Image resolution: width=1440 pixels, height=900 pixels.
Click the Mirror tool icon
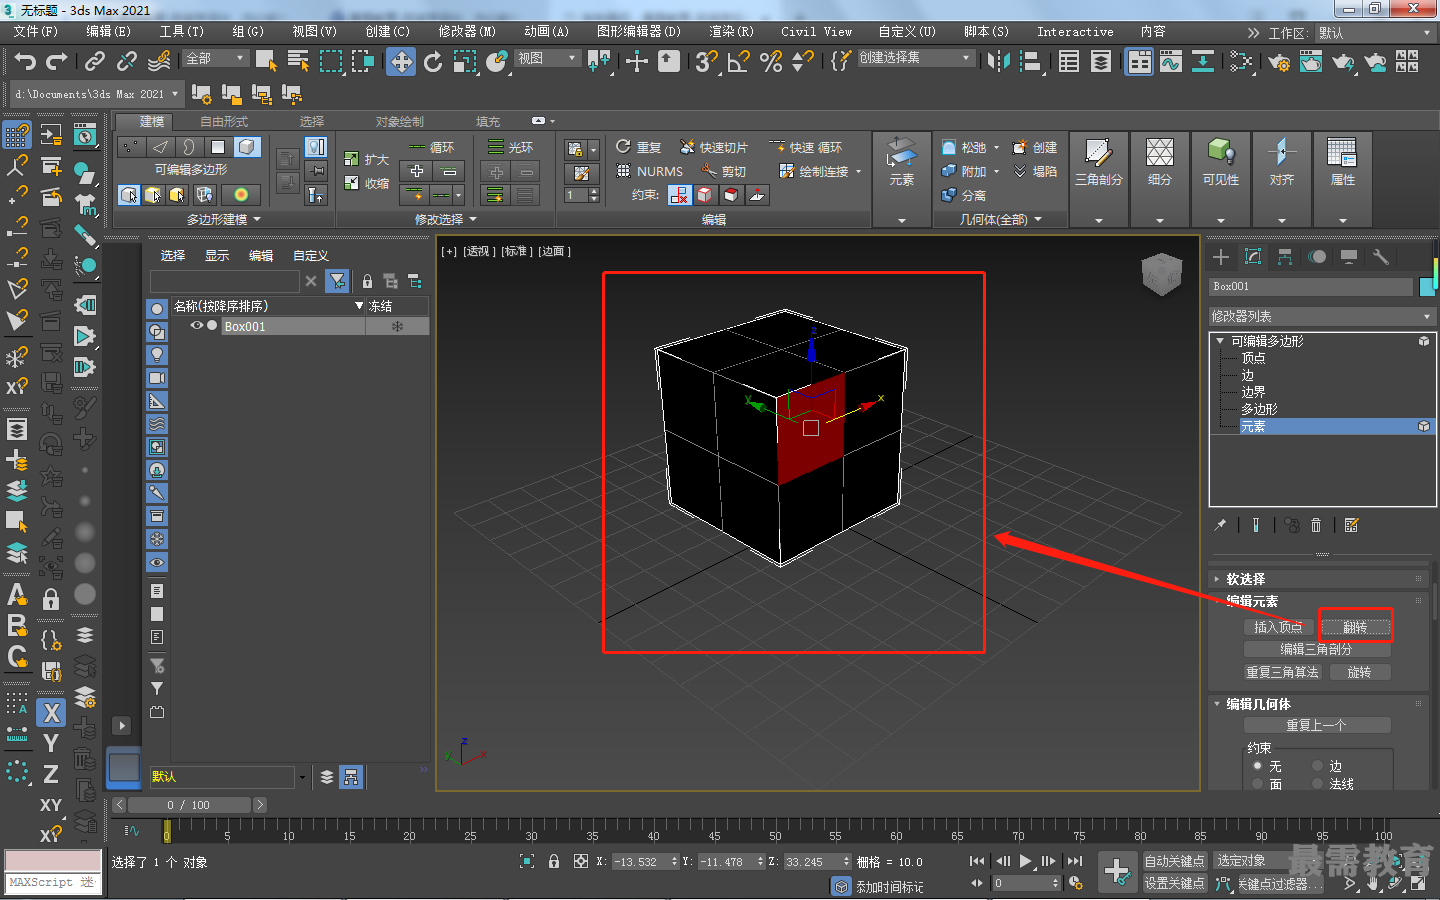pyautogui.click(x=998, y=62)
